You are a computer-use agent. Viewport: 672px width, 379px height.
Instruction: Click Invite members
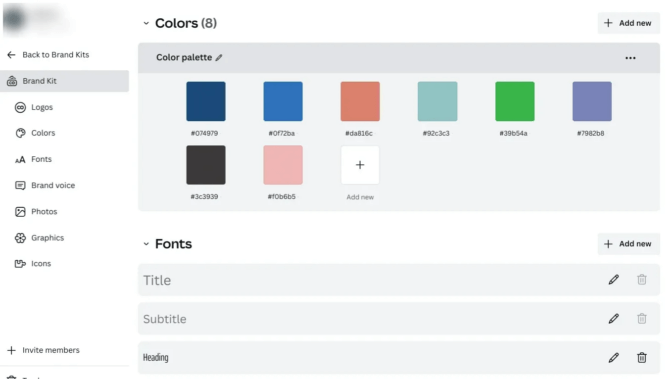pyautogui.click(x=51, y=350)
